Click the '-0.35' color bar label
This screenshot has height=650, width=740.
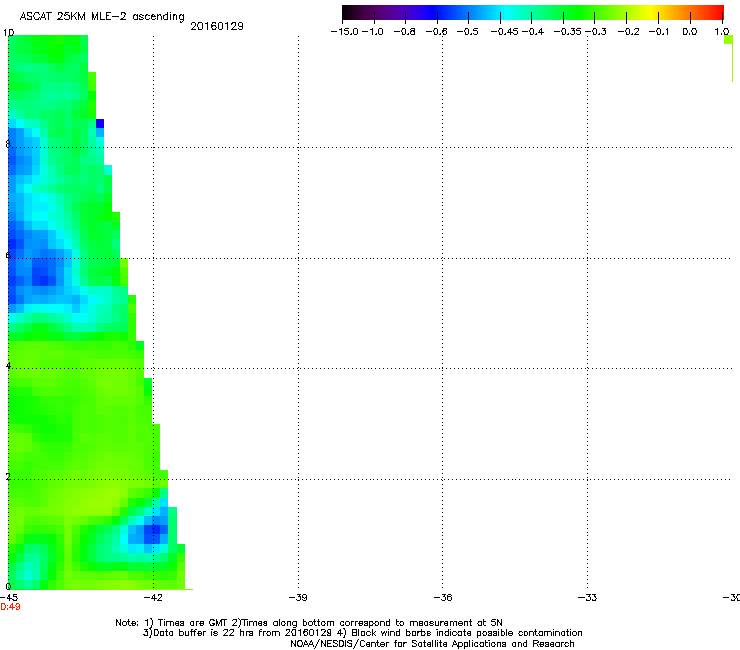click(568, 32)
